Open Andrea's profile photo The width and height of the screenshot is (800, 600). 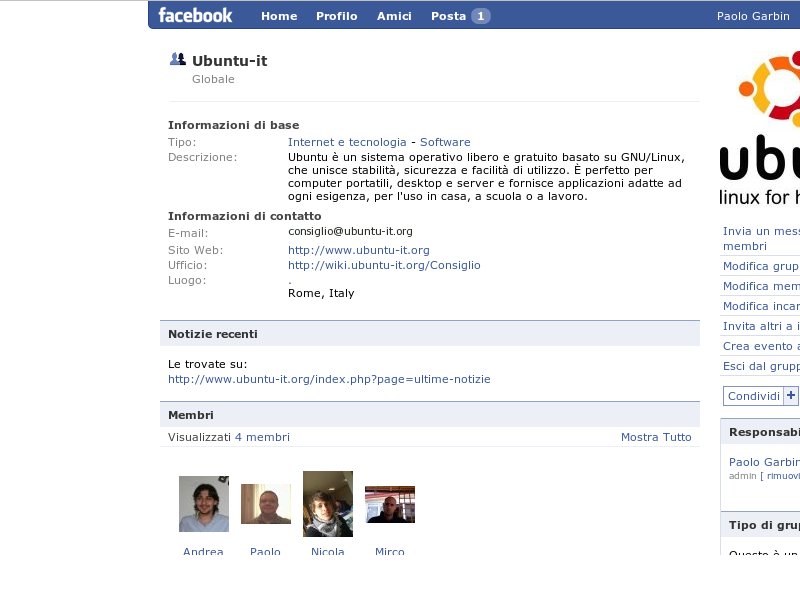point(204,504)
